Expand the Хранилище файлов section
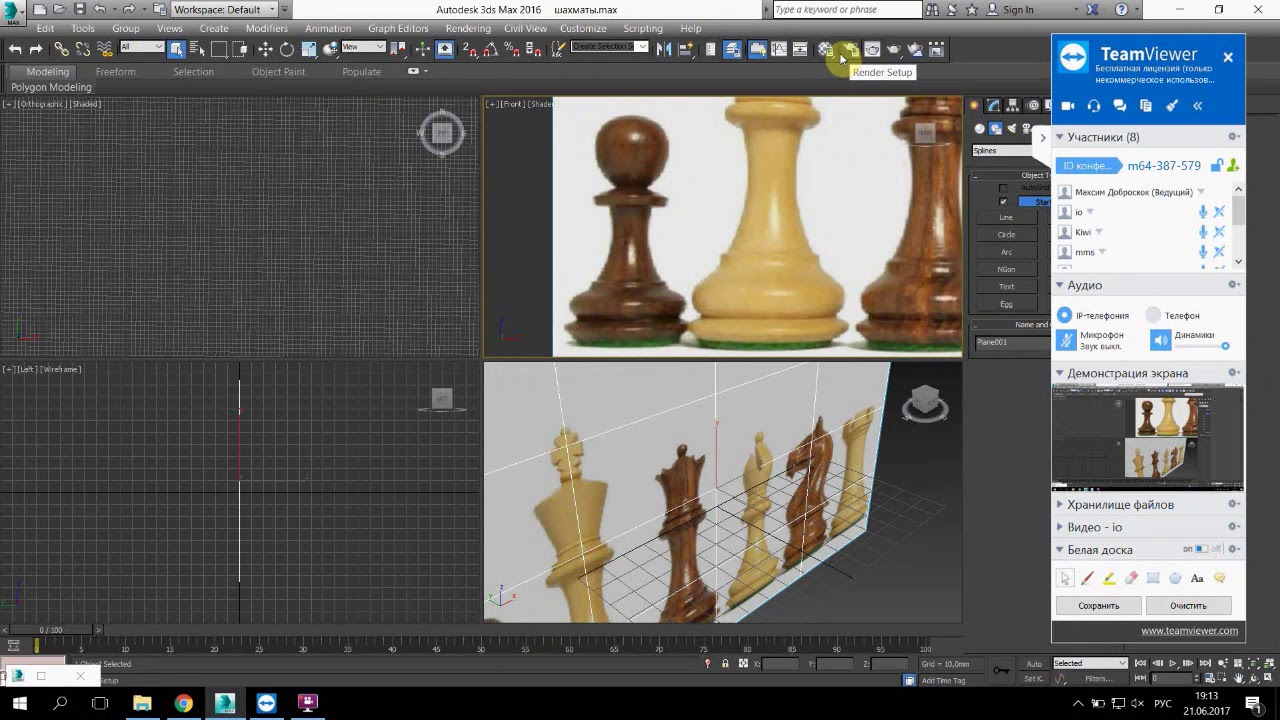 [x=1060, y=505]
